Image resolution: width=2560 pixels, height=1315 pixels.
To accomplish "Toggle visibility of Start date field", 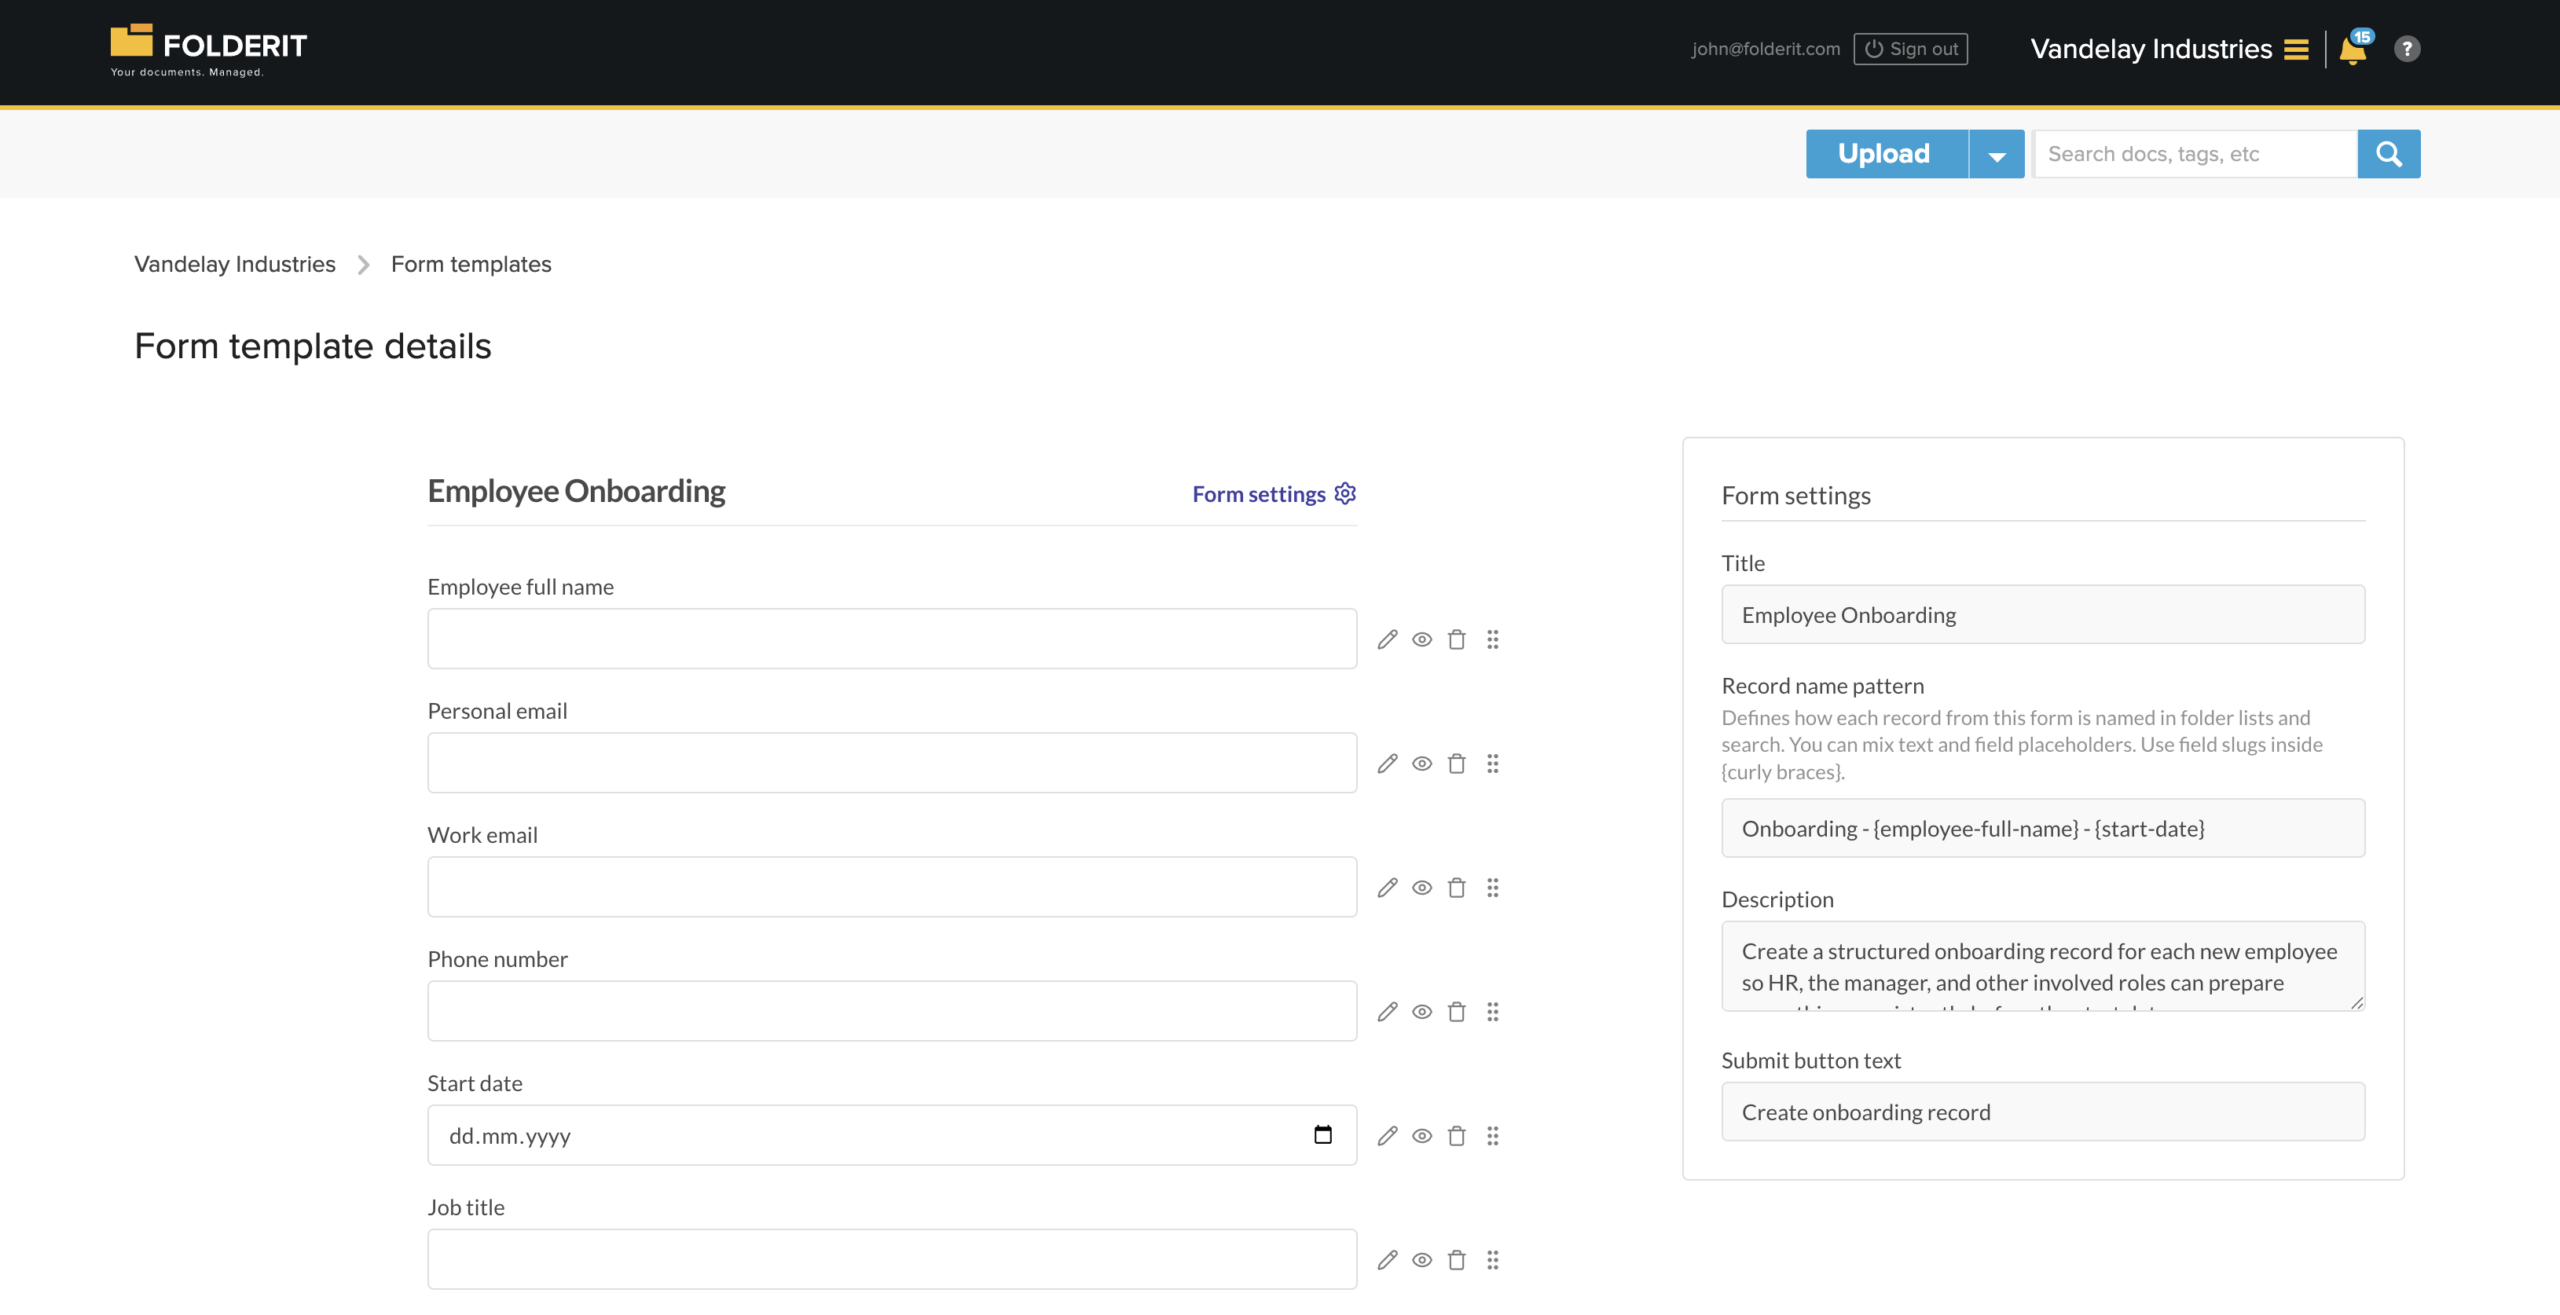I will click(1422, 1135).
